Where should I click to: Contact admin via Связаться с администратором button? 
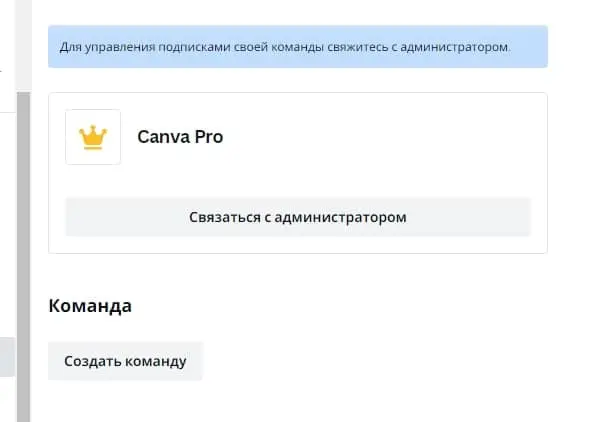[298, 217]
